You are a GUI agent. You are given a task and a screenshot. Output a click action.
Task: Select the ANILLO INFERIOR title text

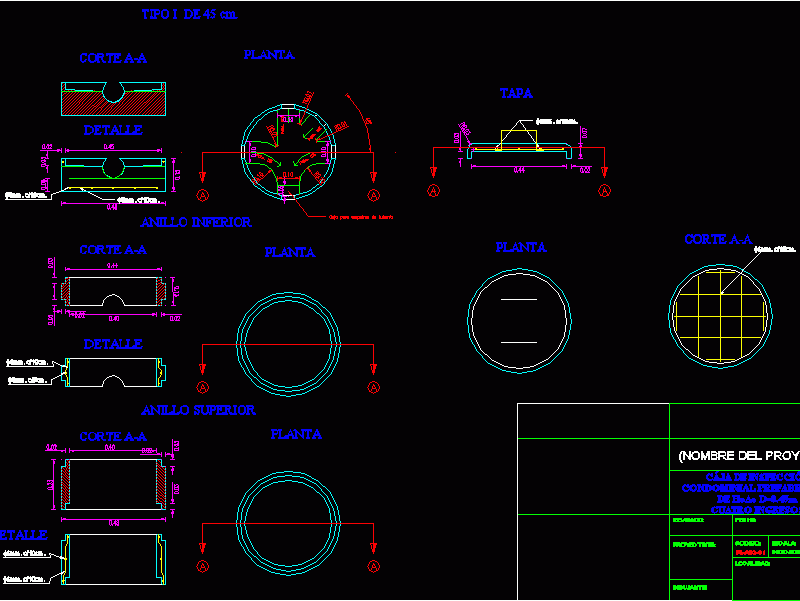tap(198, 222)
